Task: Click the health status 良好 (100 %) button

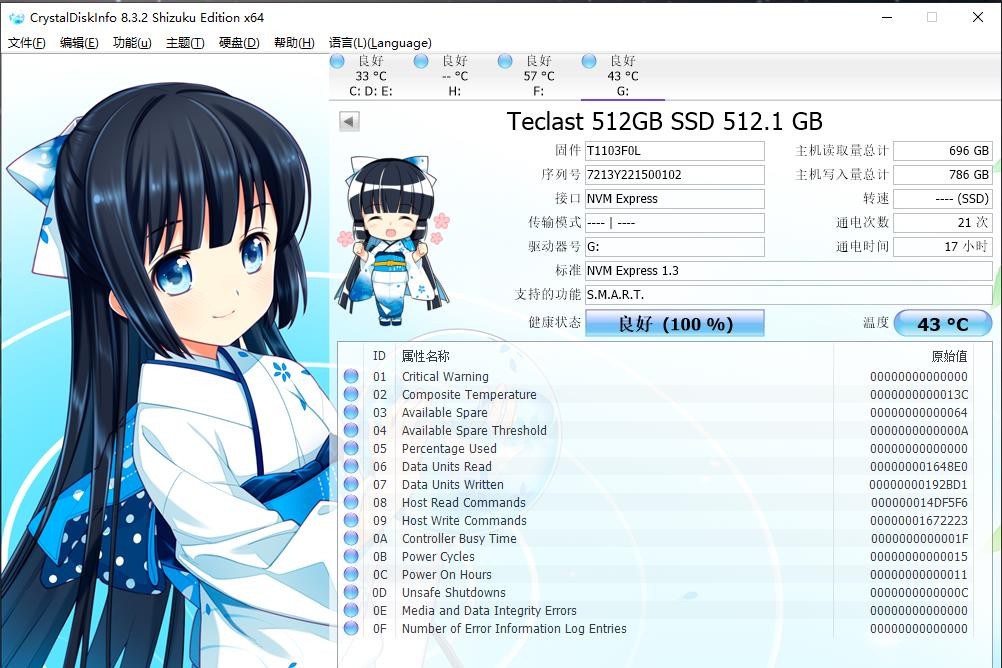Action: pyautogui.click(x=675, y=323)
